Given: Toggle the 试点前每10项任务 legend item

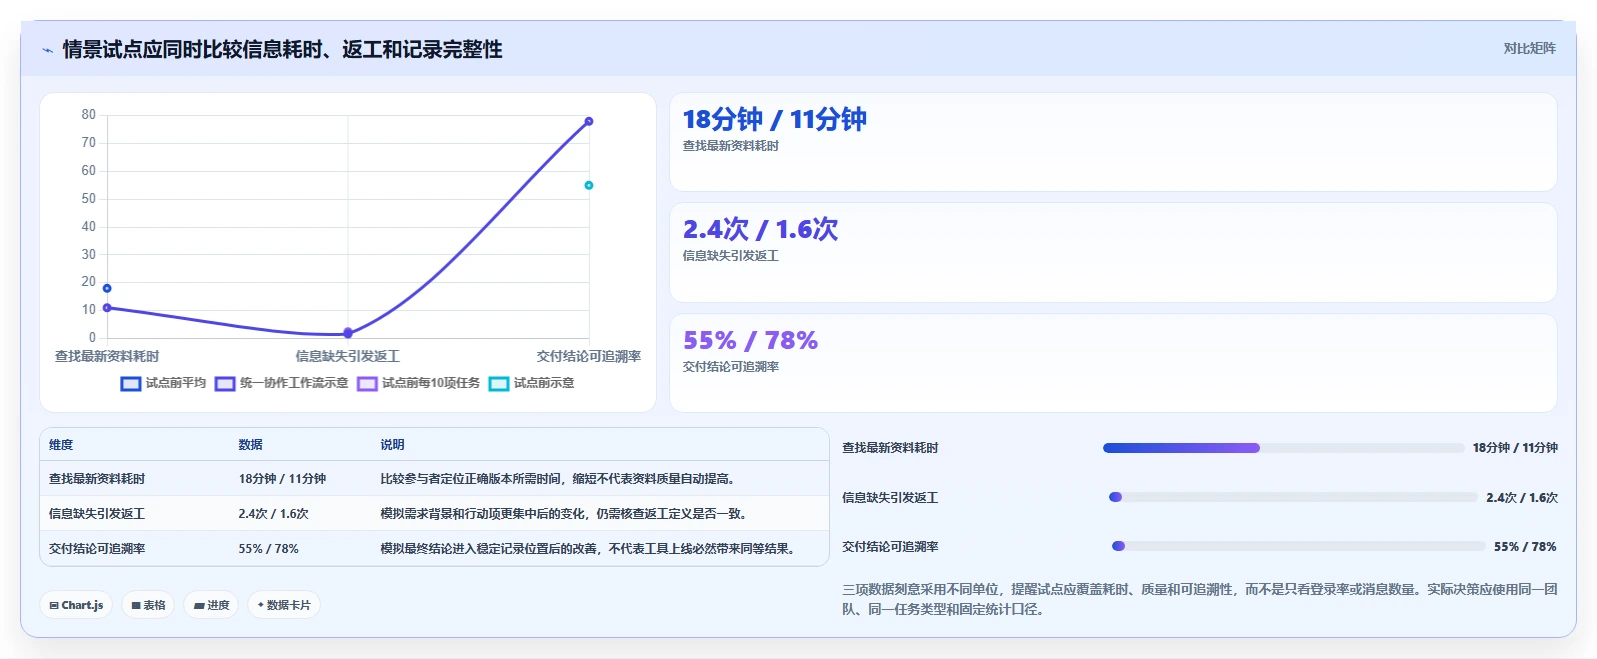Looking at the screenshot, I should pos(419,383).
